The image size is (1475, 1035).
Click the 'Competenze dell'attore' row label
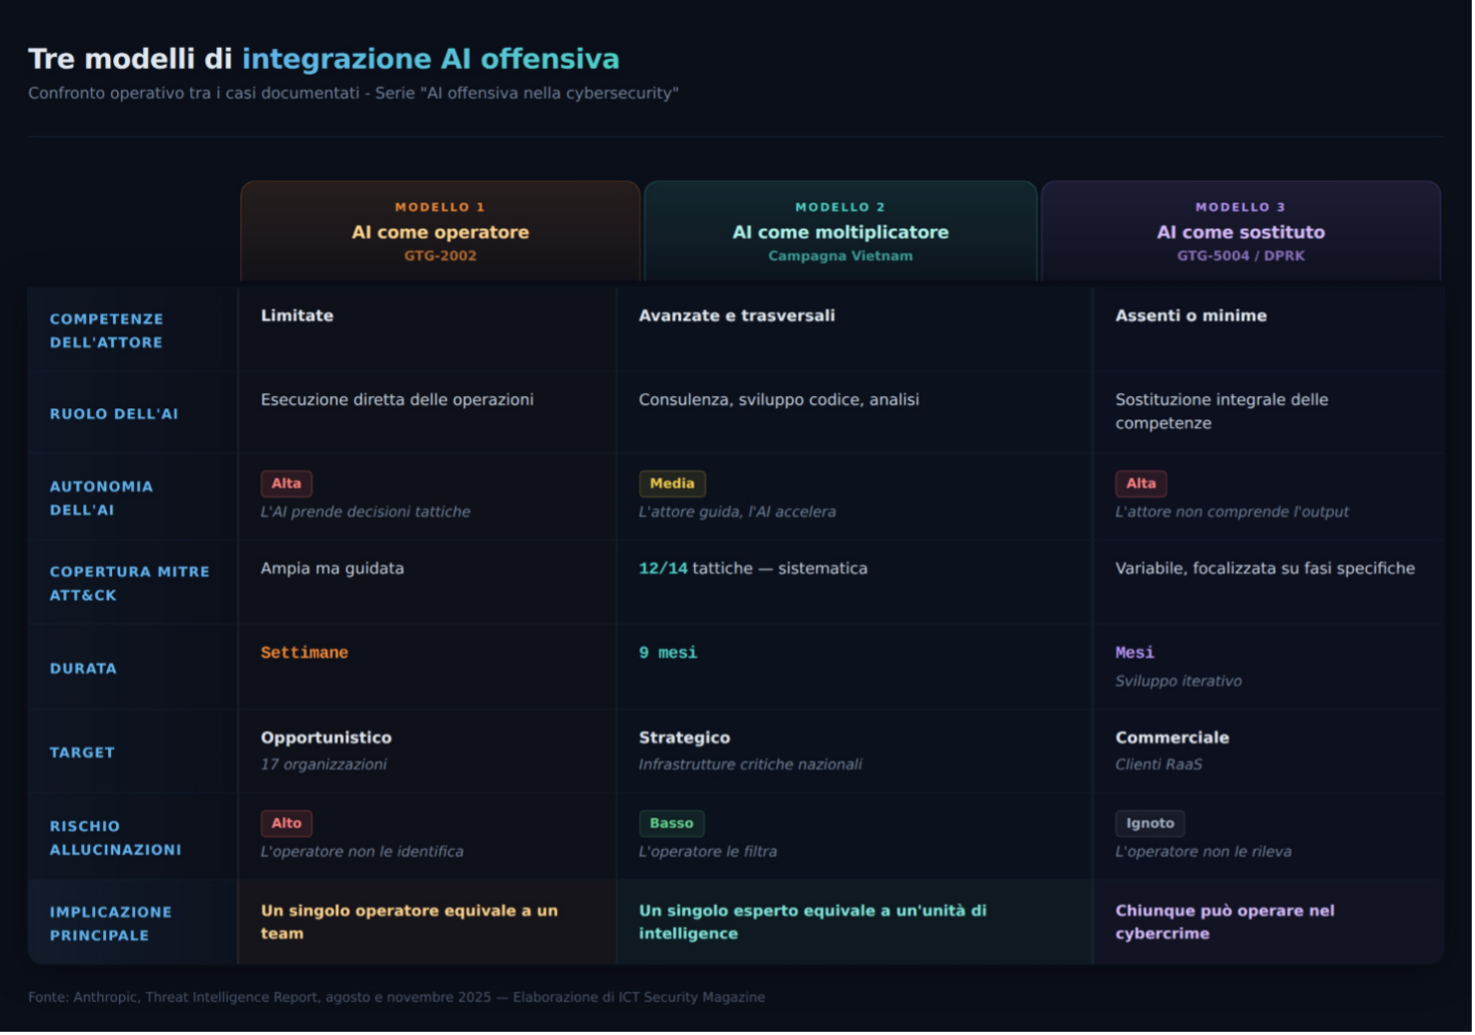tap(106, 331)
